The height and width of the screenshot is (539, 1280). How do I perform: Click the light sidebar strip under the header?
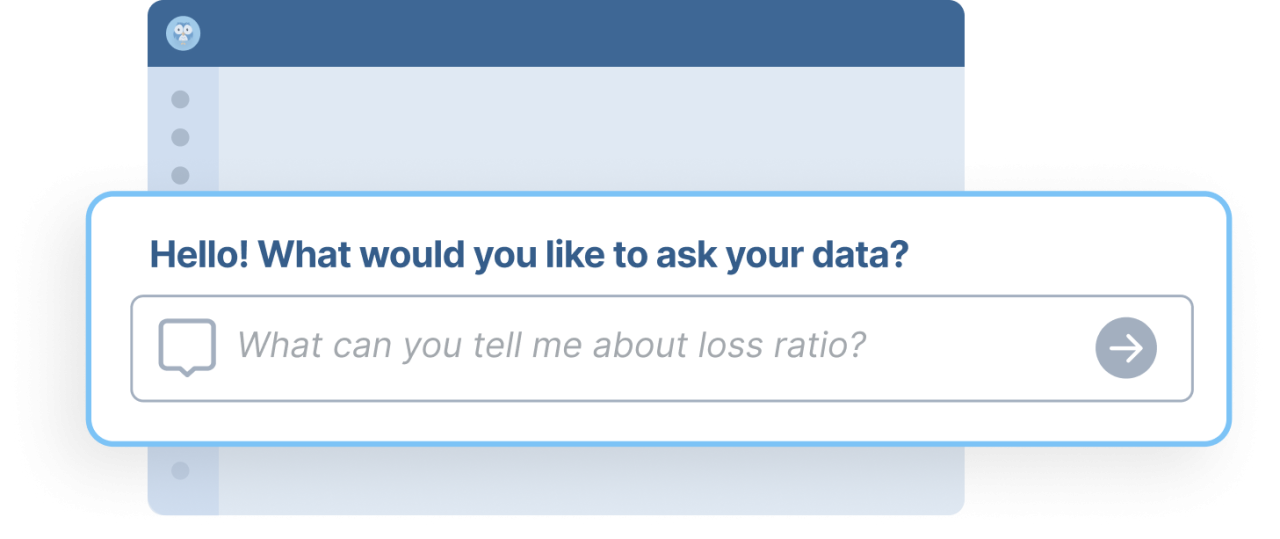183,128
